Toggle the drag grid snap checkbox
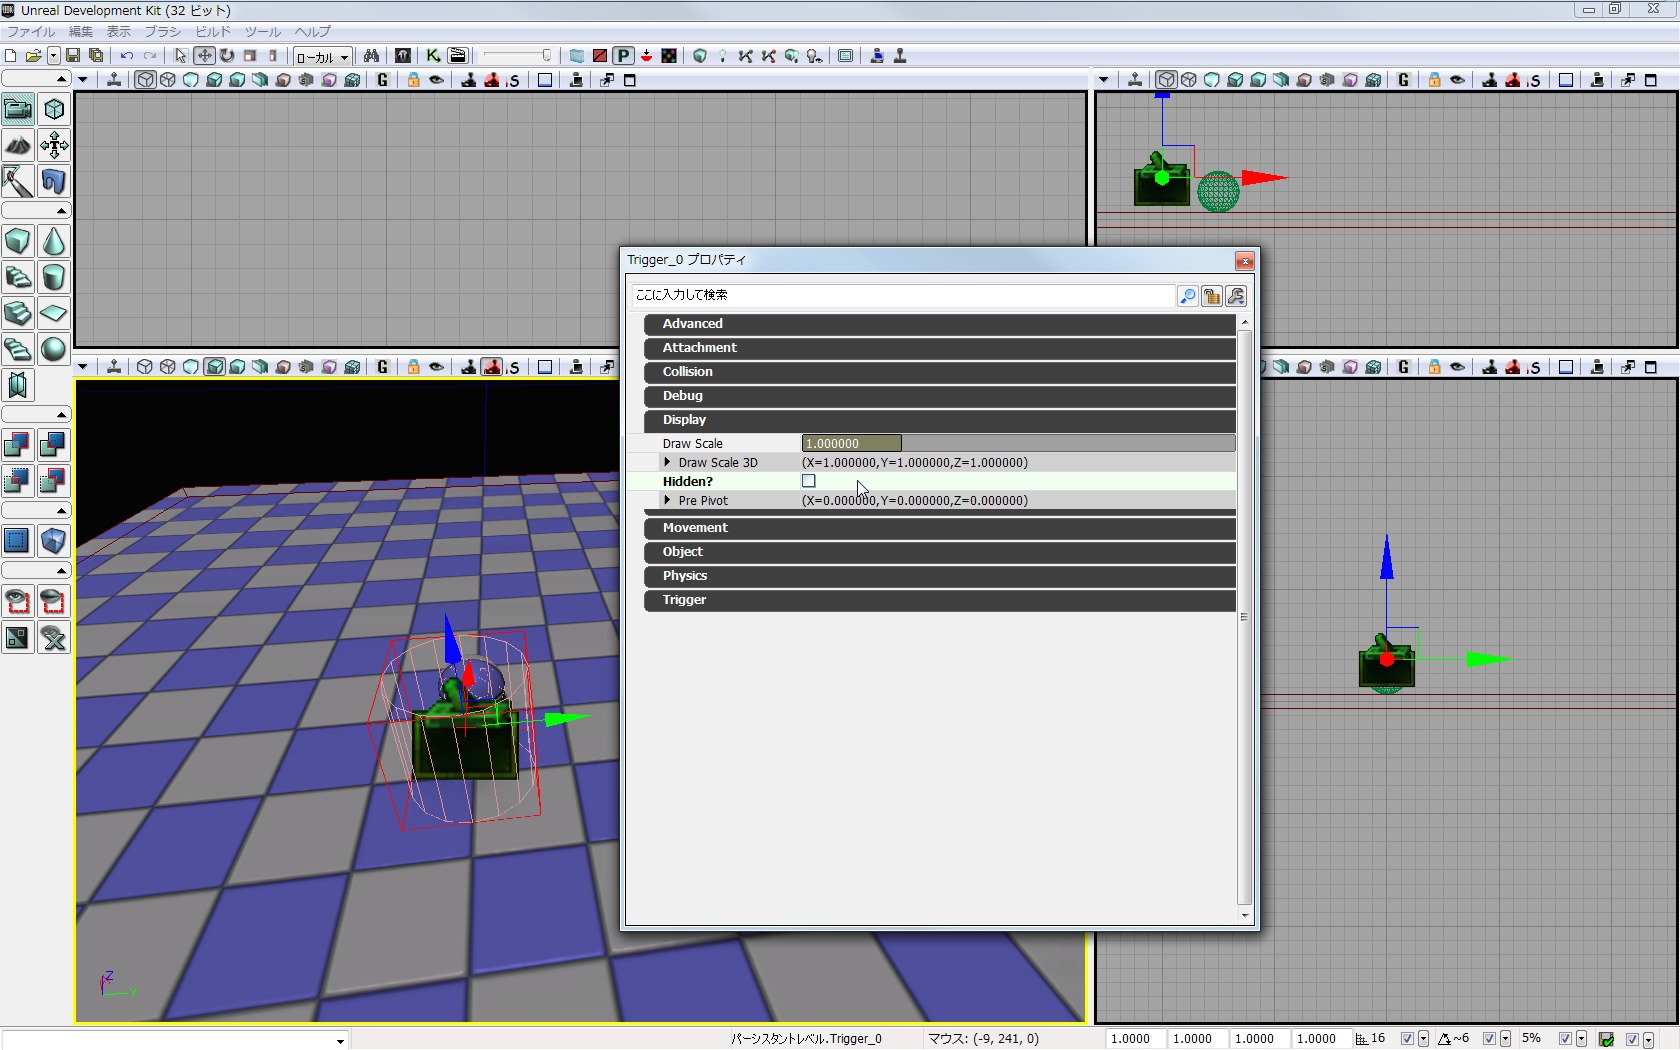The width and height of the screenshot is (1680, 1050). tap(1407, 1039)
